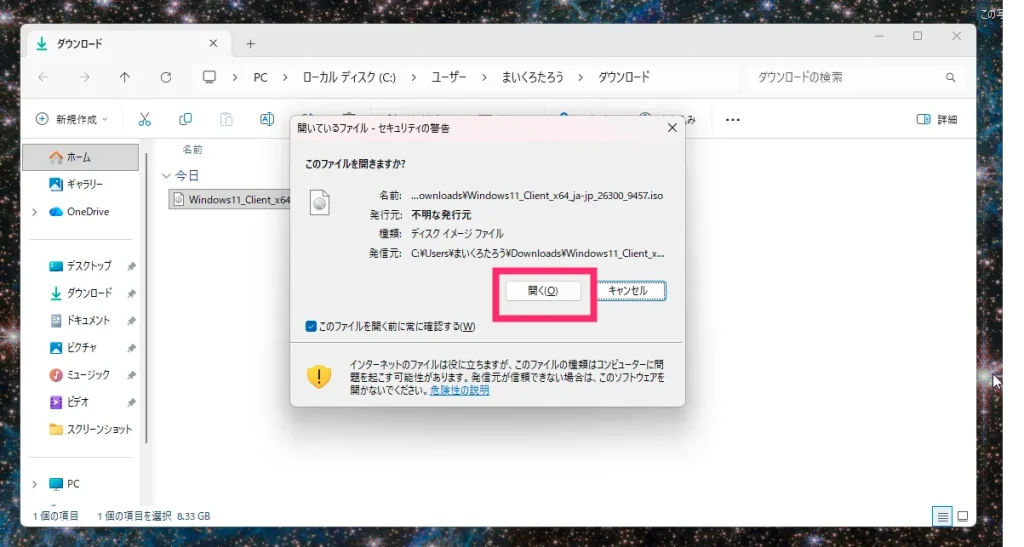Go up one folder level

[x=125, y=77]
